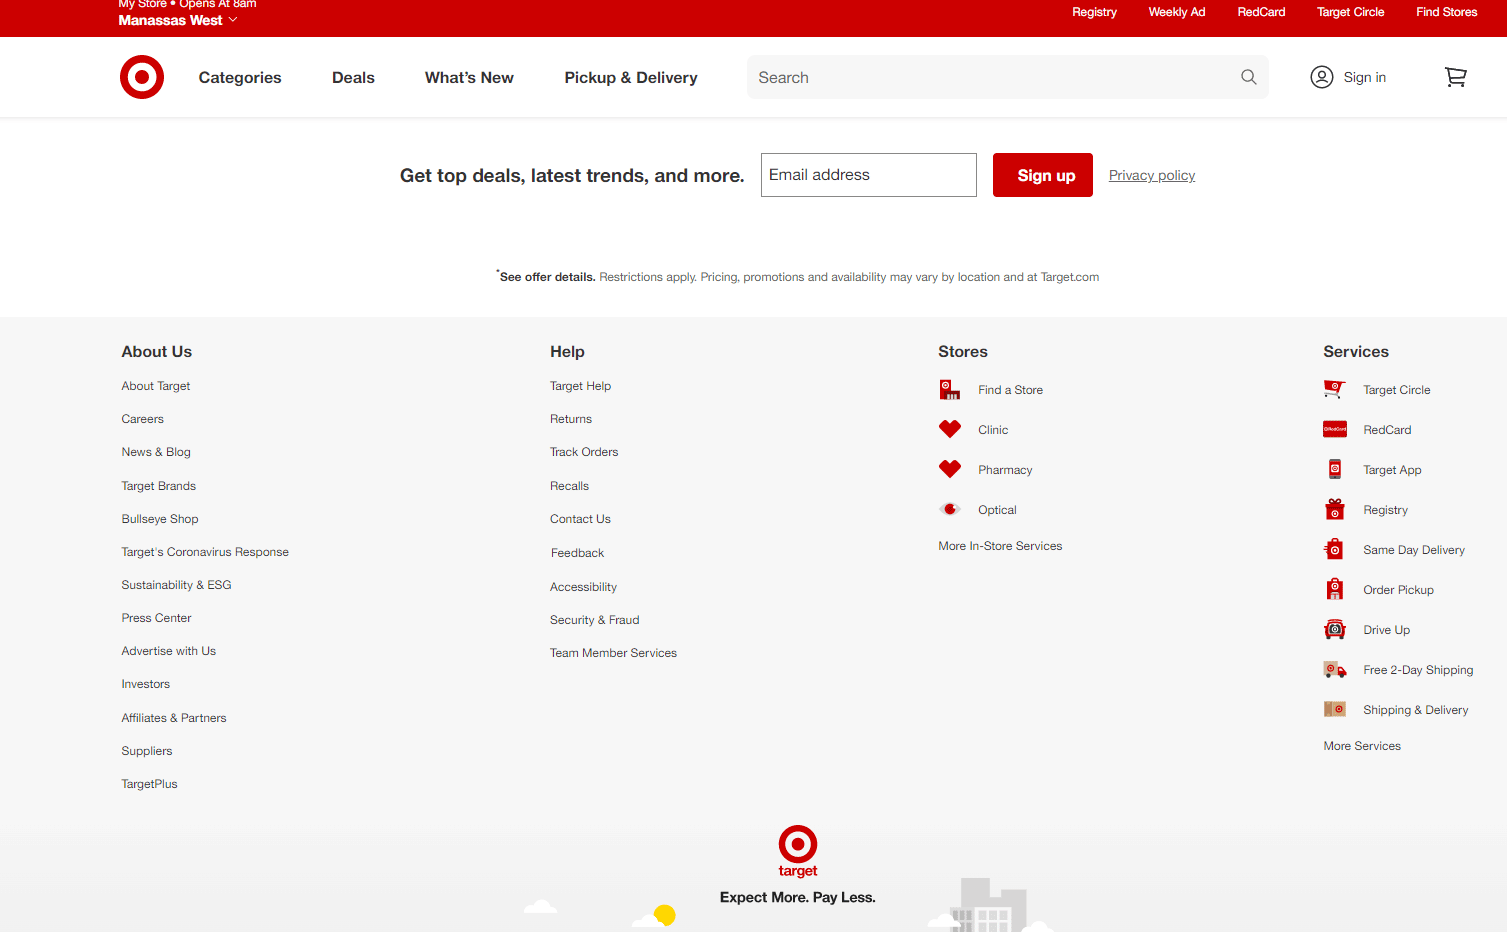The height and width of the screenshot is (932, 1507).
Task: Open Target Help link
Action: (x=580, y=386)
